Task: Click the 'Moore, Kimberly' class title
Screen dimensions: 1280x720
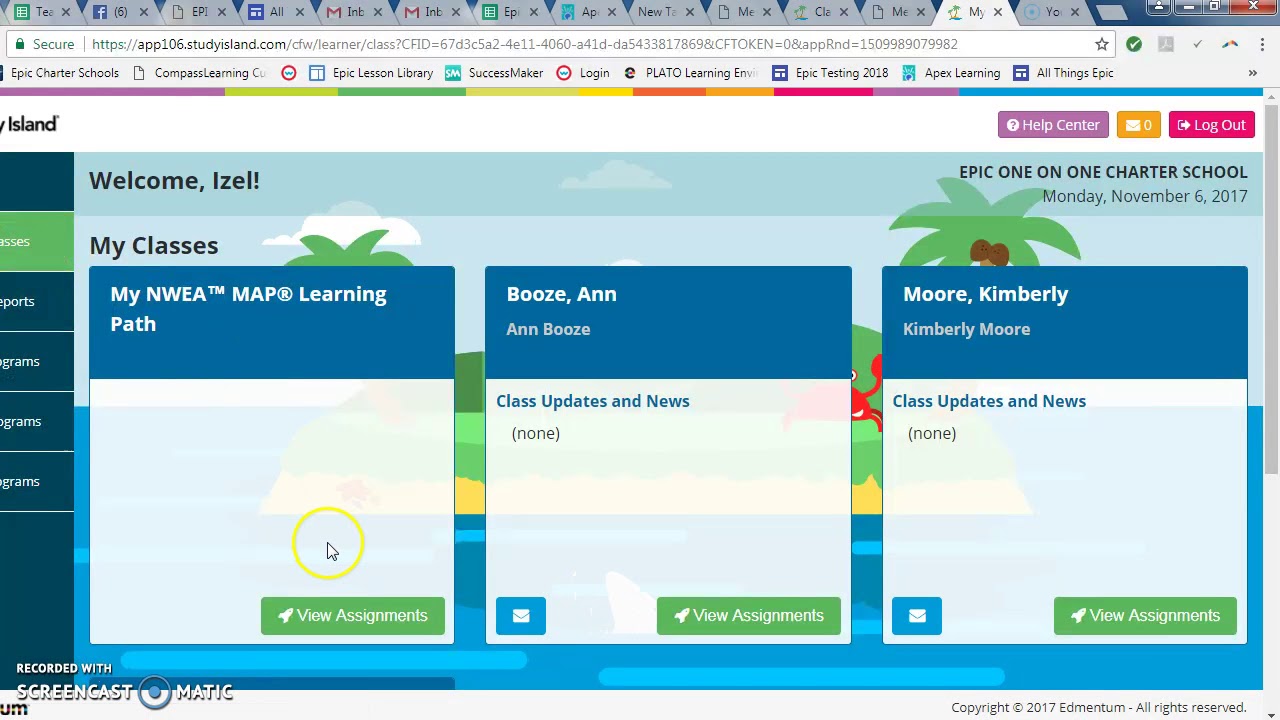Action: point(985,294)
